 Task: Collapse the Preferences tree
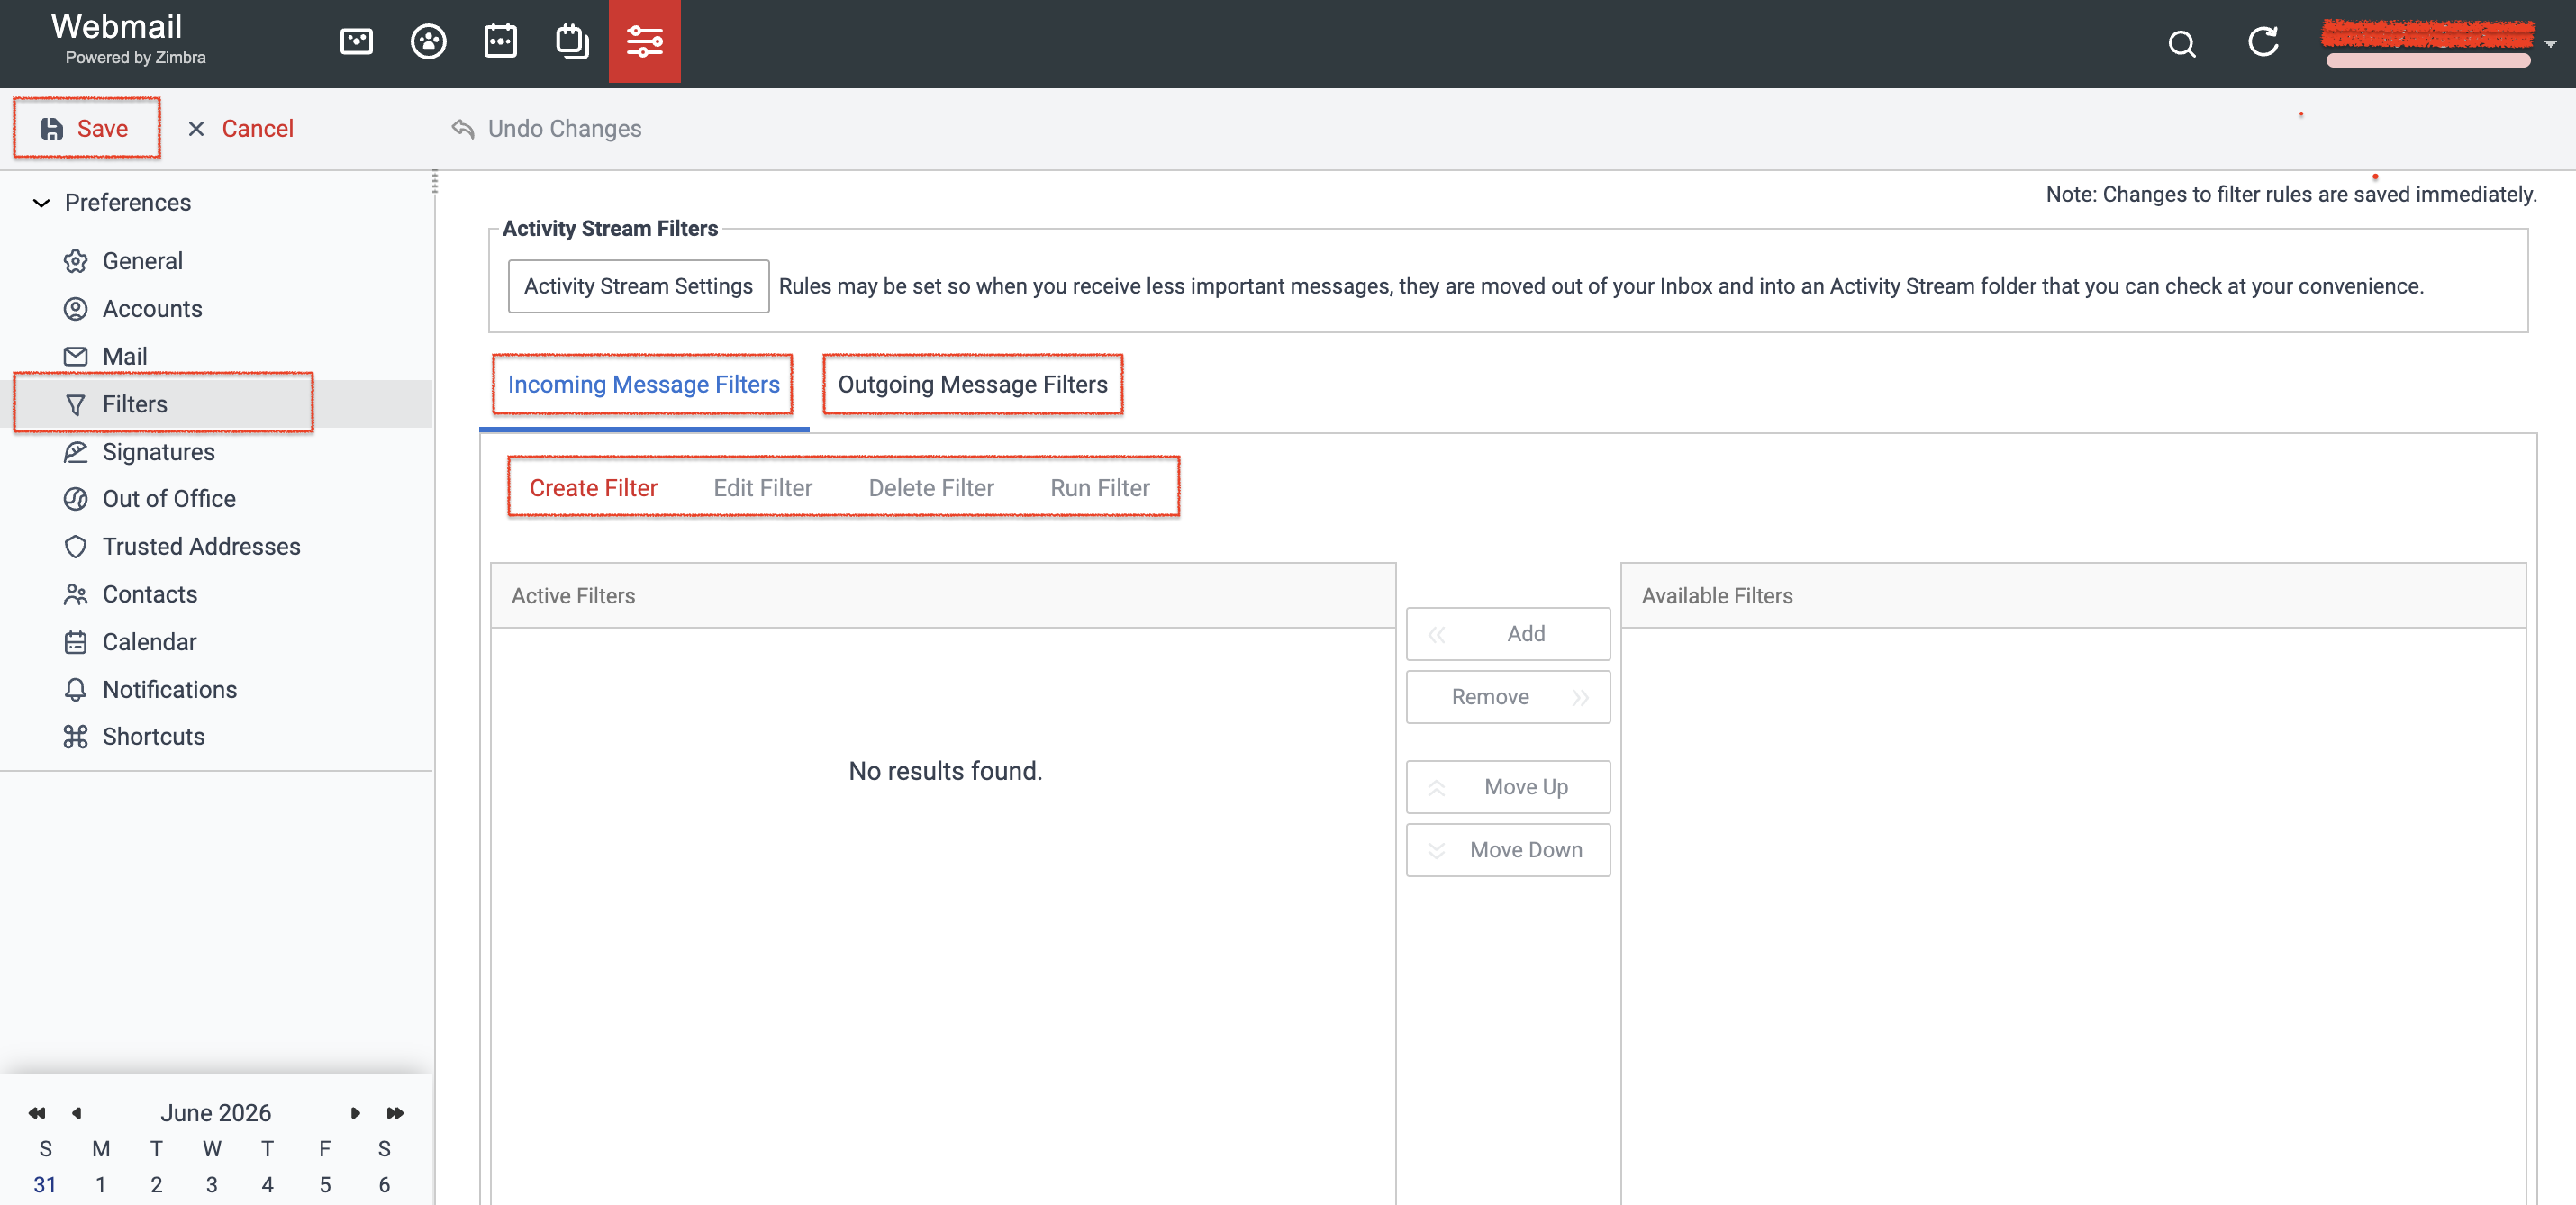coord(41,202)
